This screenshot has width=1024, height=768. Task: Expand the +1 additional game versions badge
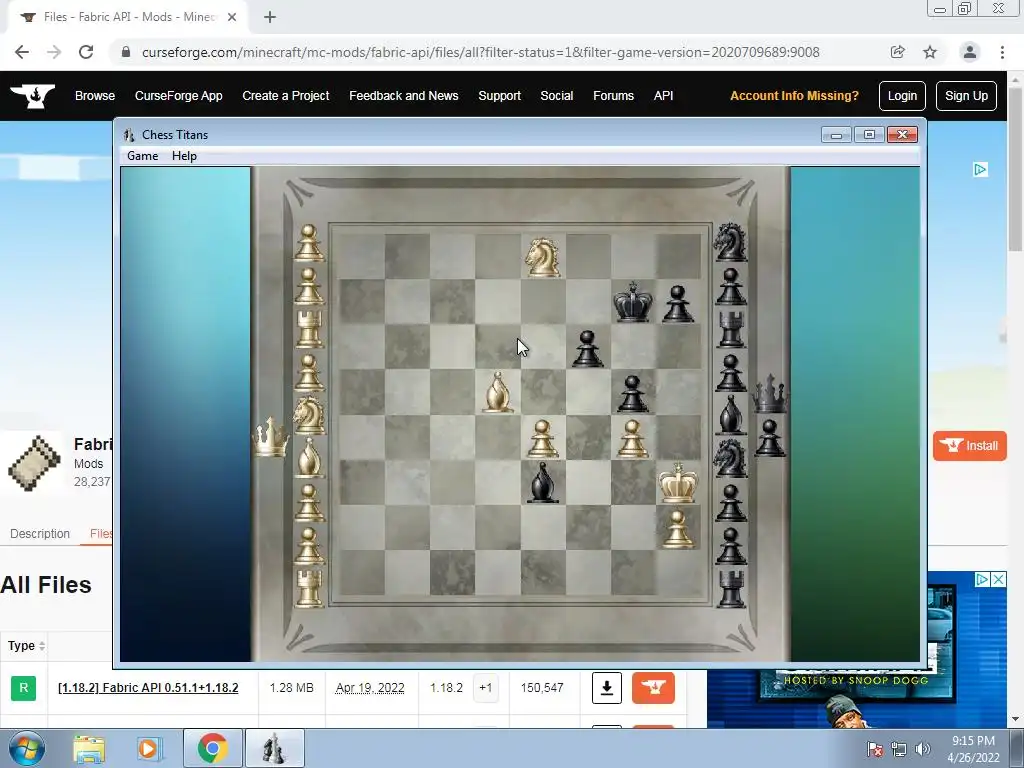[x=485, y=688]
